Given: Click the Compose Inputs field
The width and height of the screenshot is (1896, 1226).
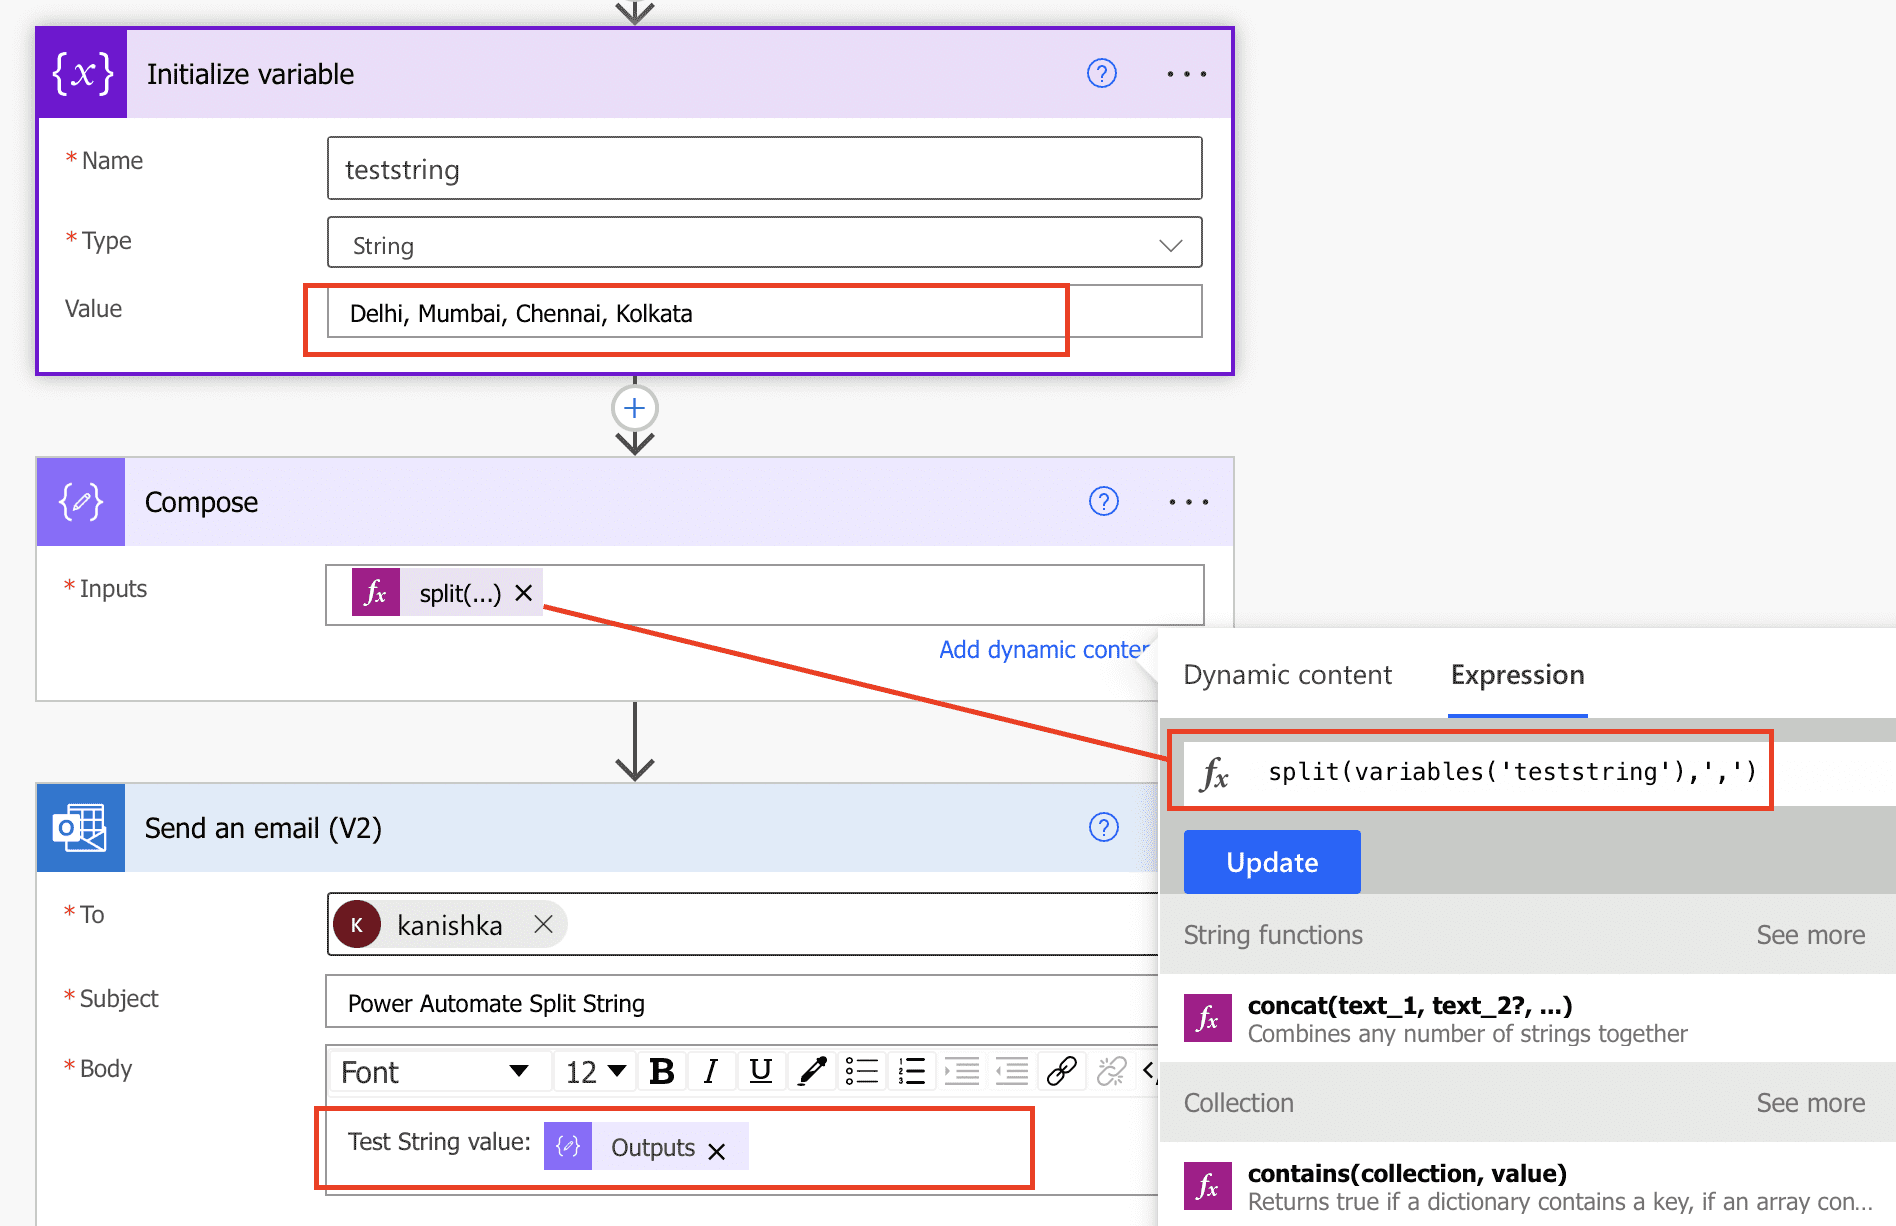Looking at the screenshot, I should point(765,595).
